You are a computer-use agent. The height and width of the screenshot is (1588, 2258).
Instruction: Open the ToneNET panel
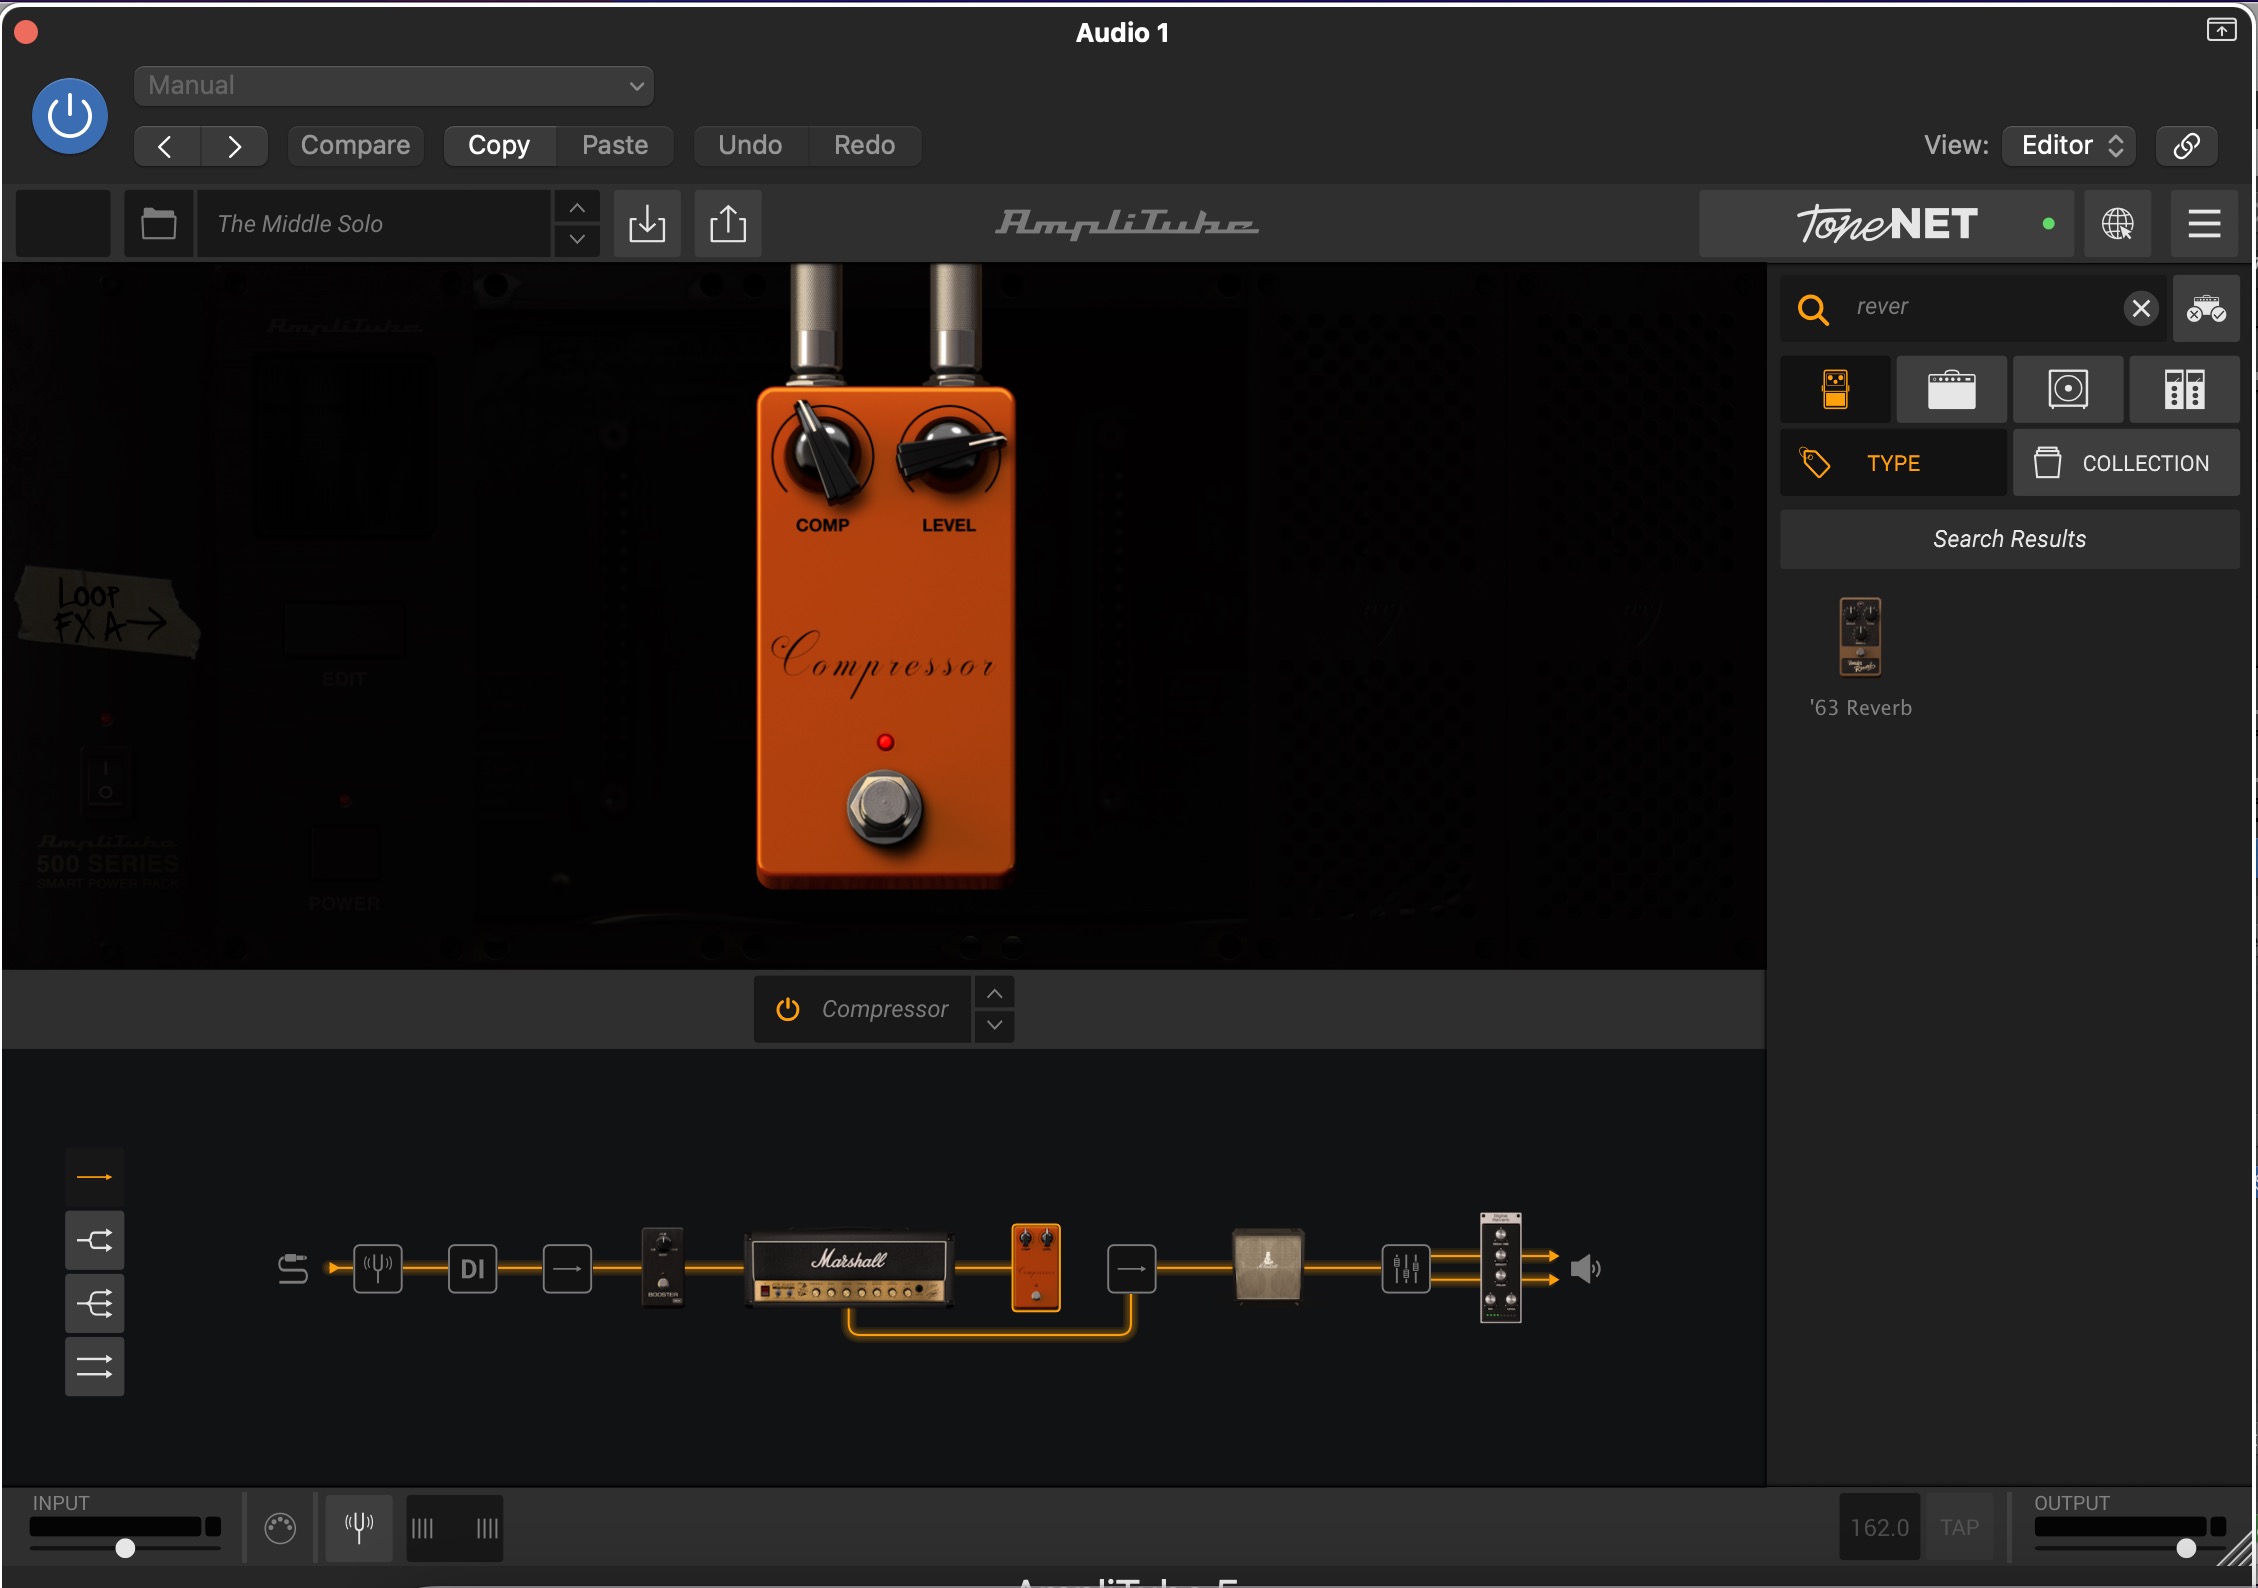click(1886, 224)
